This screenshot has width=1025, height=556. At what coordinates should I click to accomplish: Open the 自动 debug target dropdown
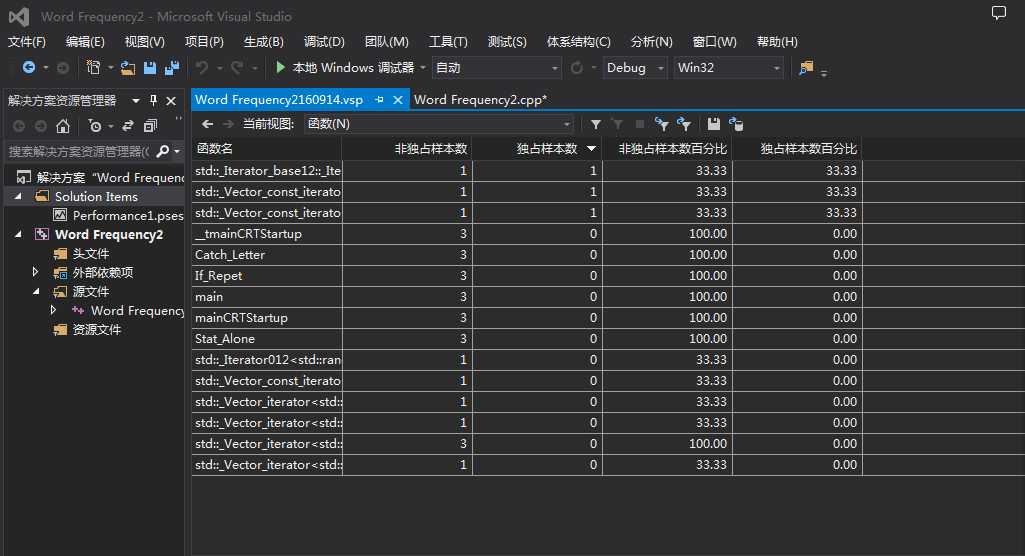coord(496,67)
